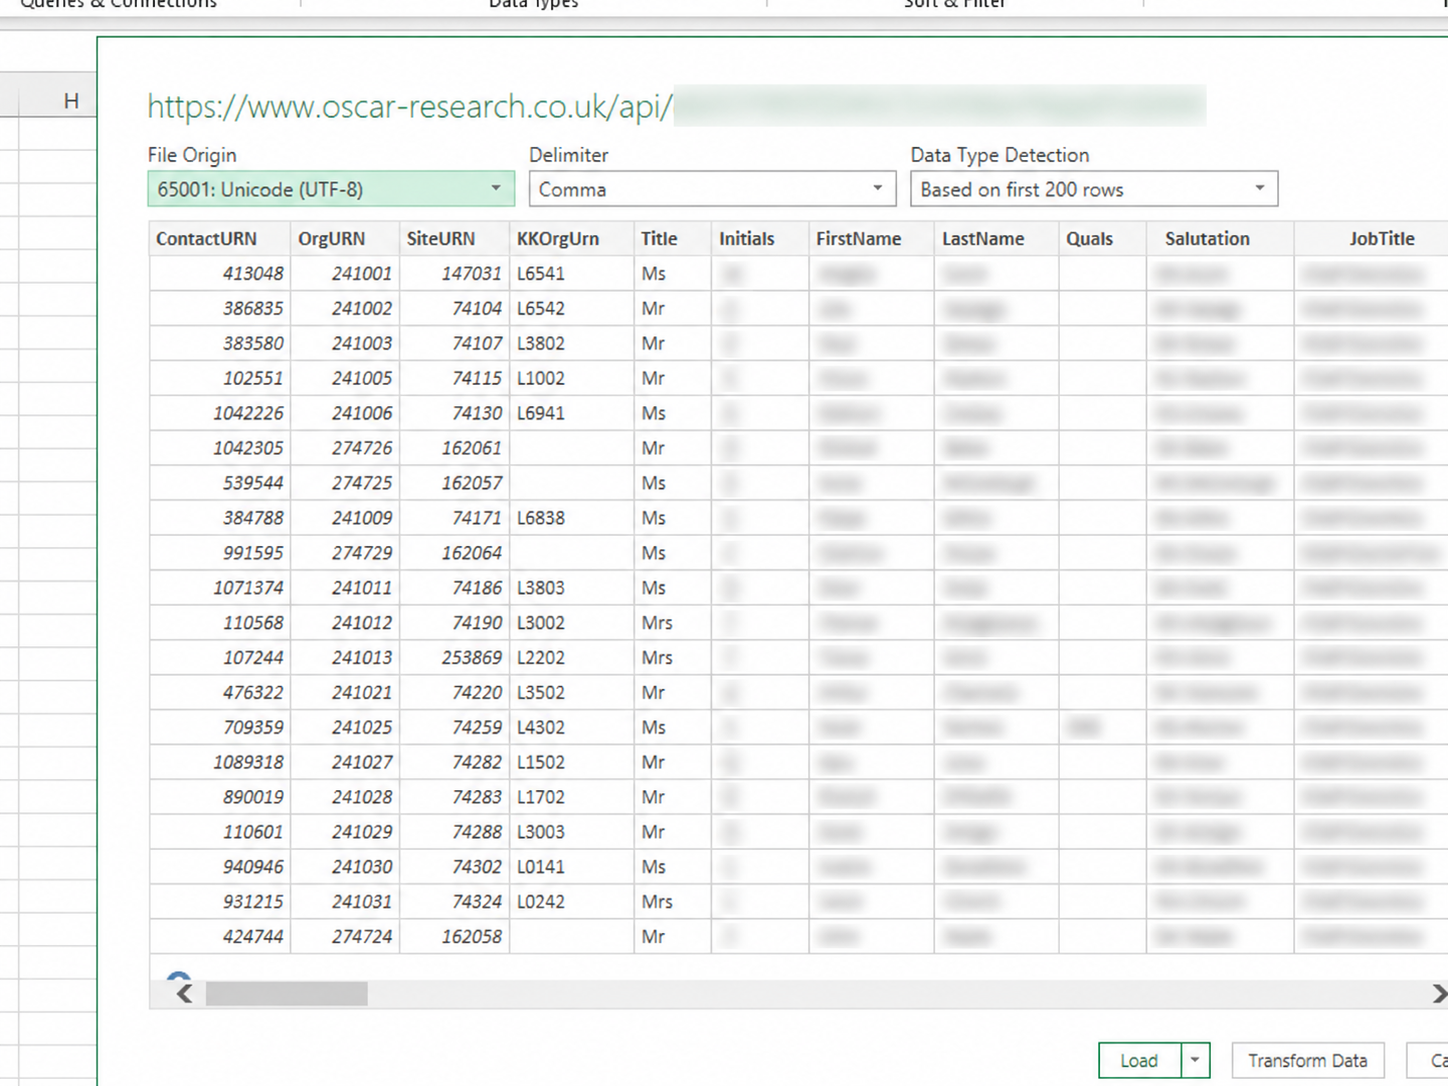Click ContactURN cell 709359
This screenshot has width=1448, height=1086.
pyautogui.click(x=220, y=728)
